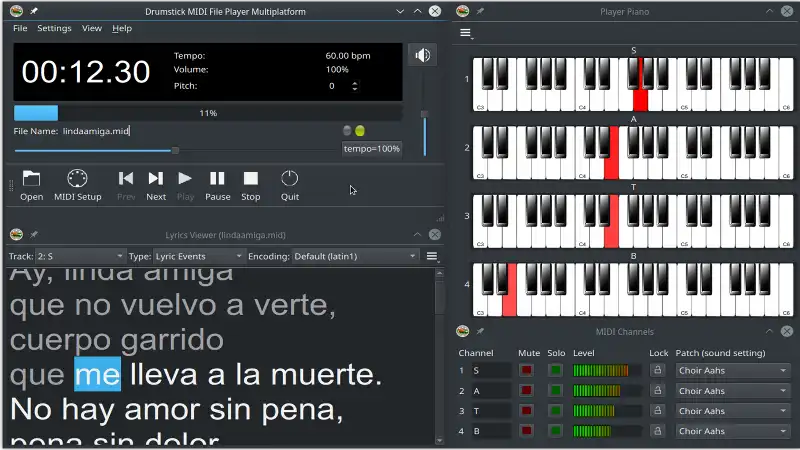800x450 pixels.
Task: Pin the Drumstick MIDI File Player window
Action: coord(34,11)
